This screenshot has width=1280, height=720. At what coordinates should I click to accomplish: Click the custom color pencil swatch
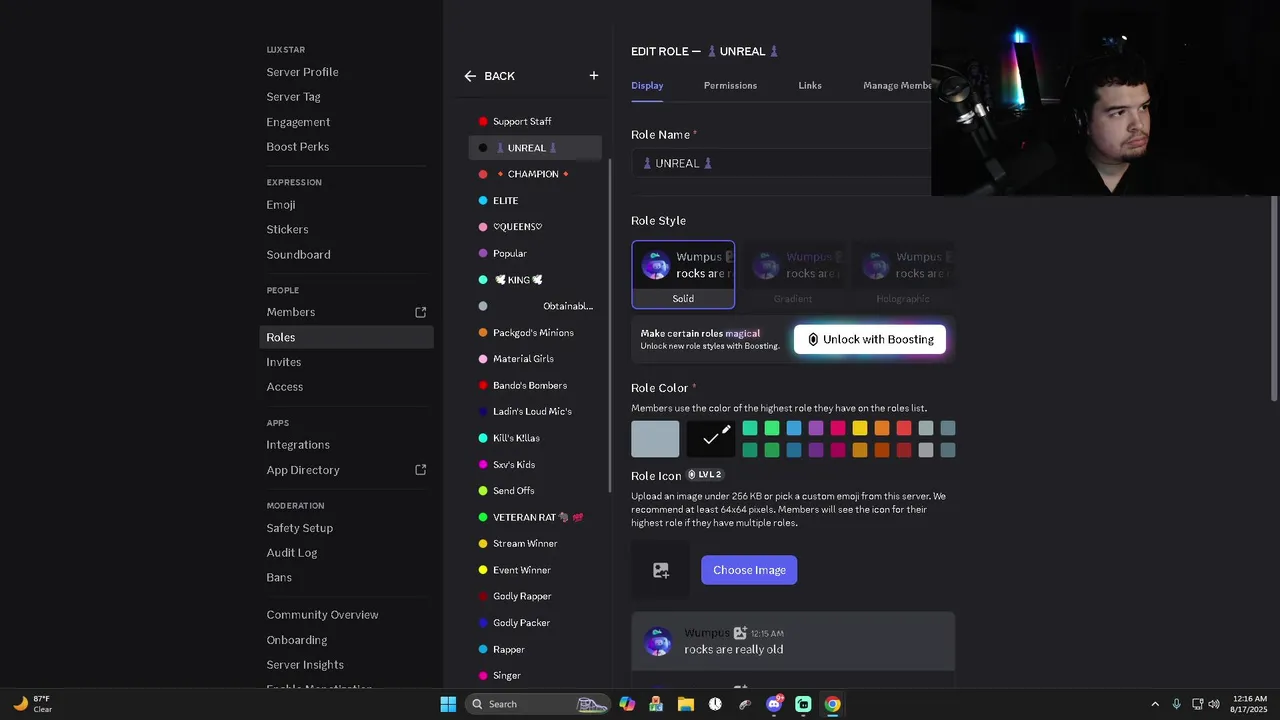(x=711, y=438)
